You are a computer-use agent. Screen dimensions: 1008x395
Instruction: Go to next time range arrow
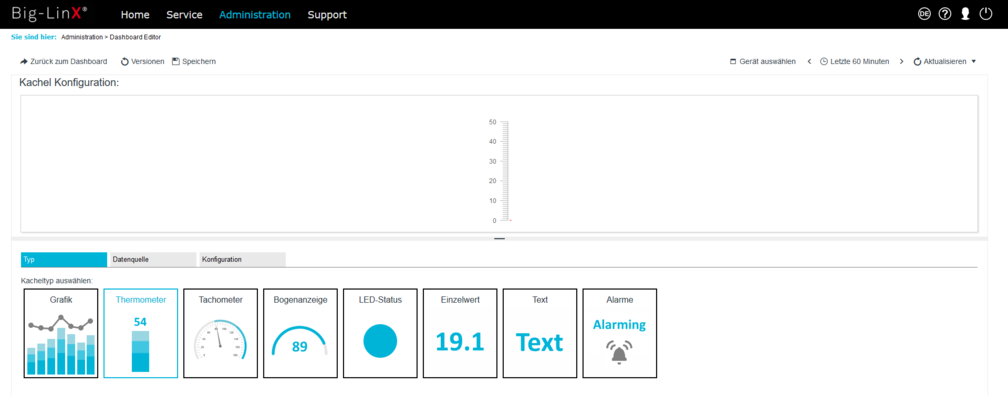(901, 62)
